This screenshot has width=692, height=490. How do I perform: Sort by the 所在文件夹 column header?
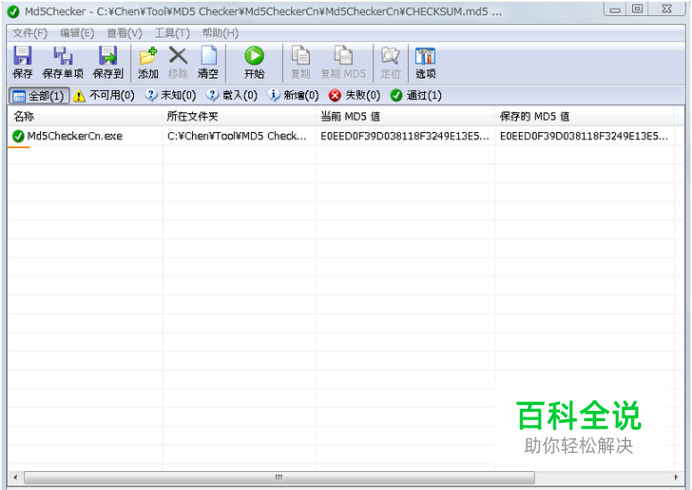coord(239,117)
